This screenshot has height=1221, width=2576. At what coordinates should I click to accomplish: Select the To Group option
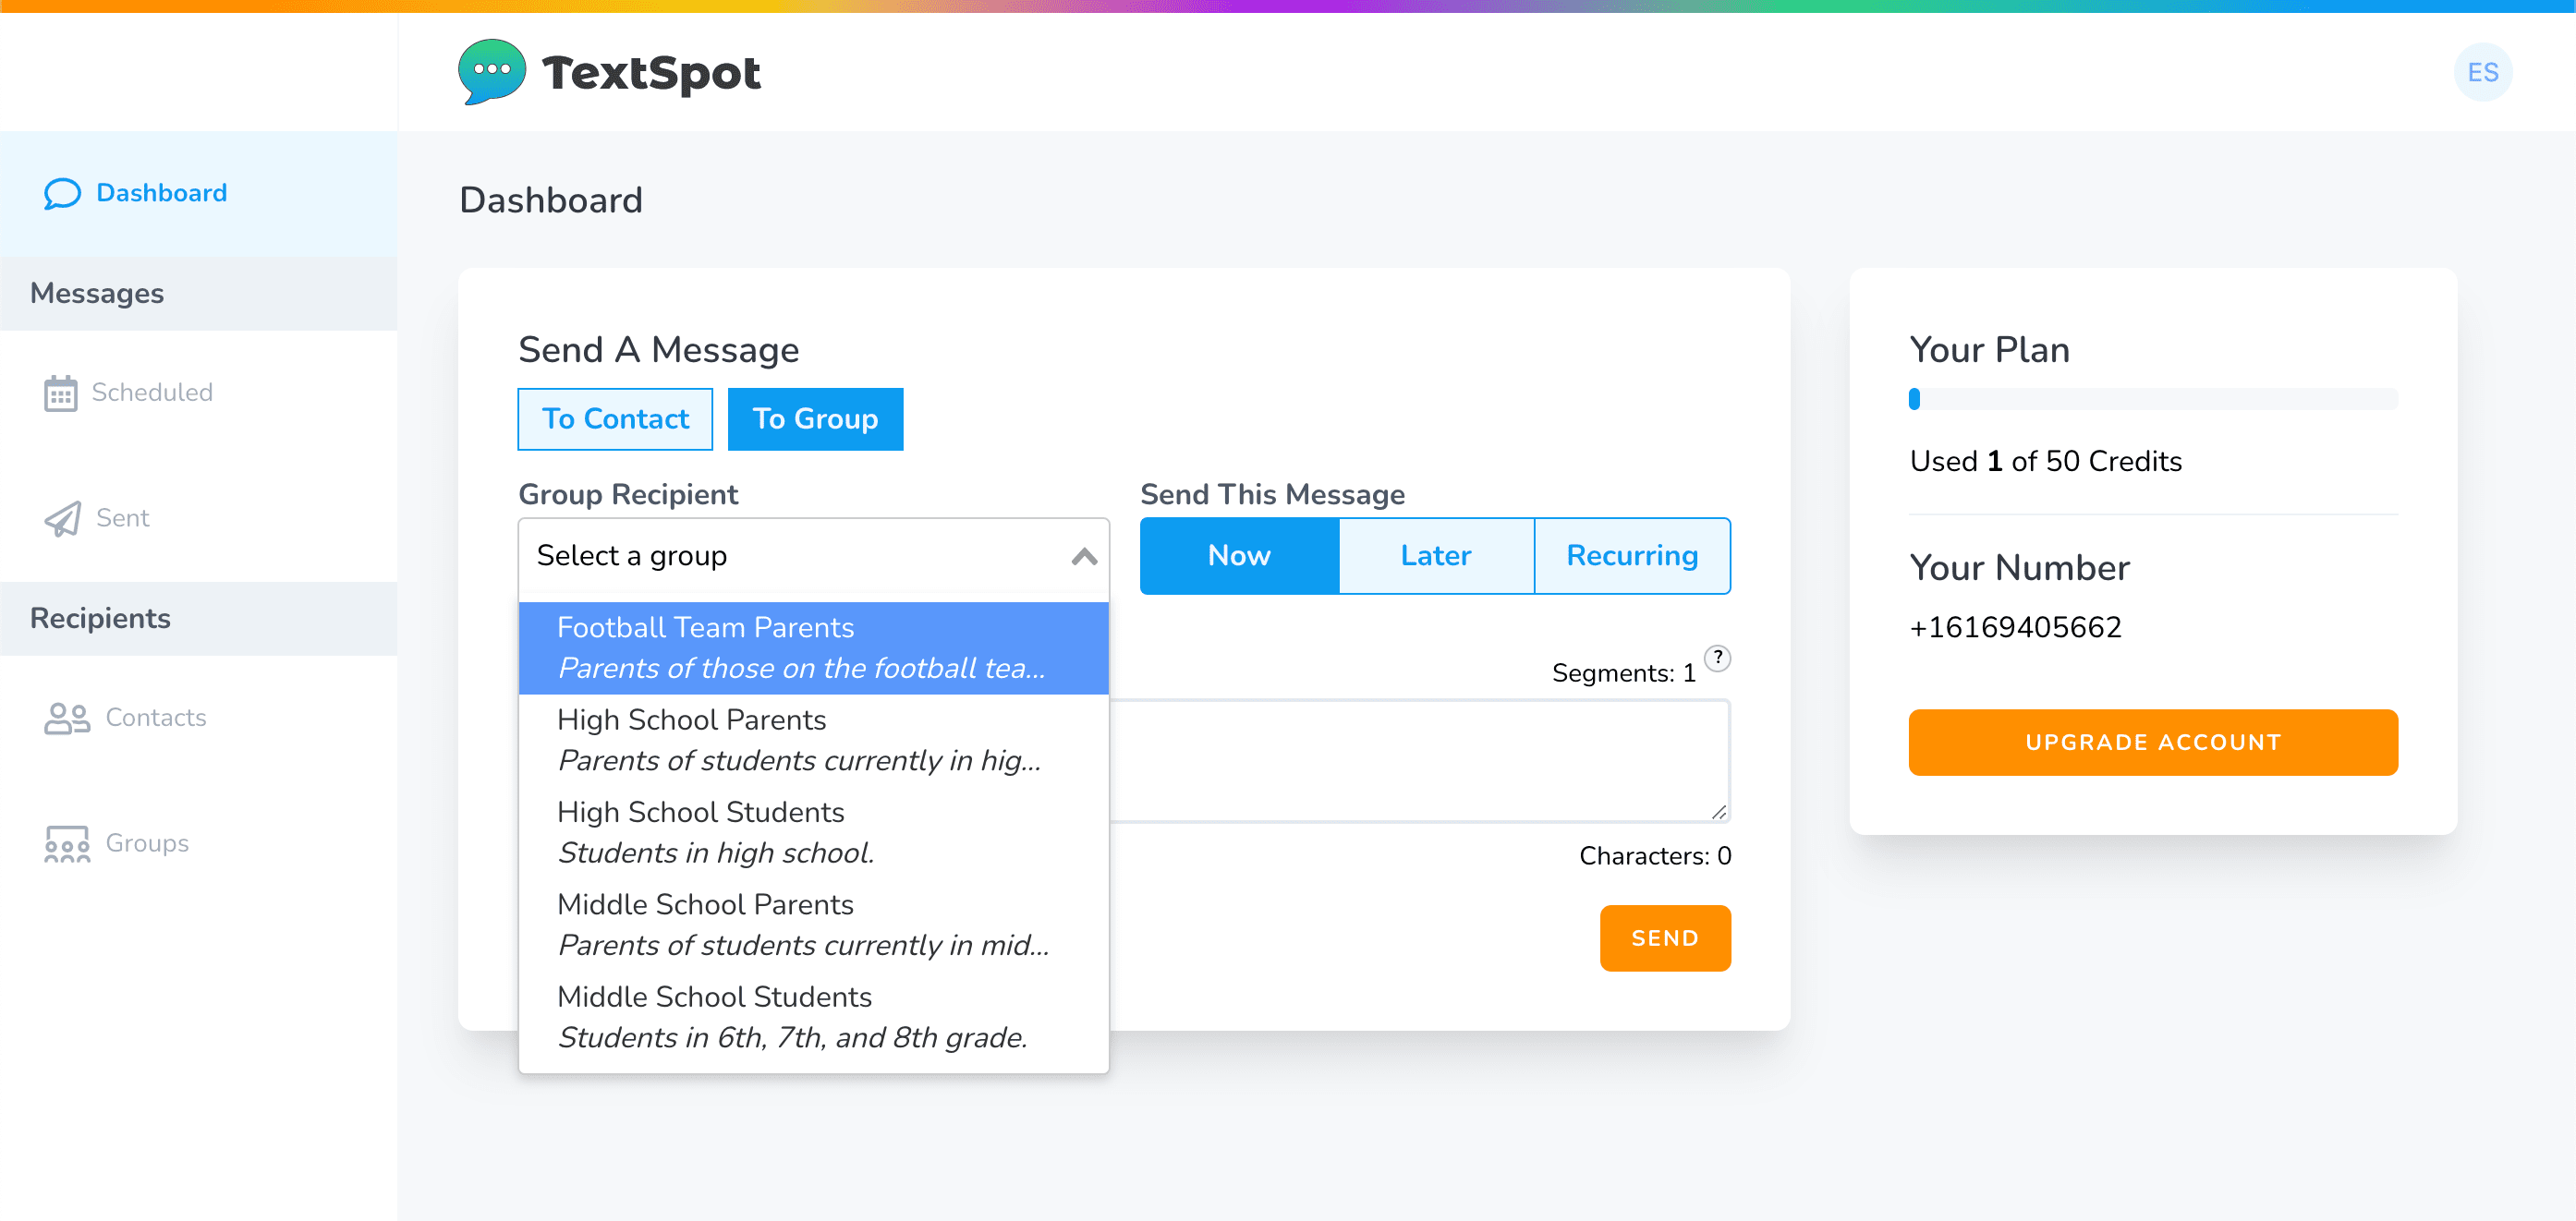(815, 419)
